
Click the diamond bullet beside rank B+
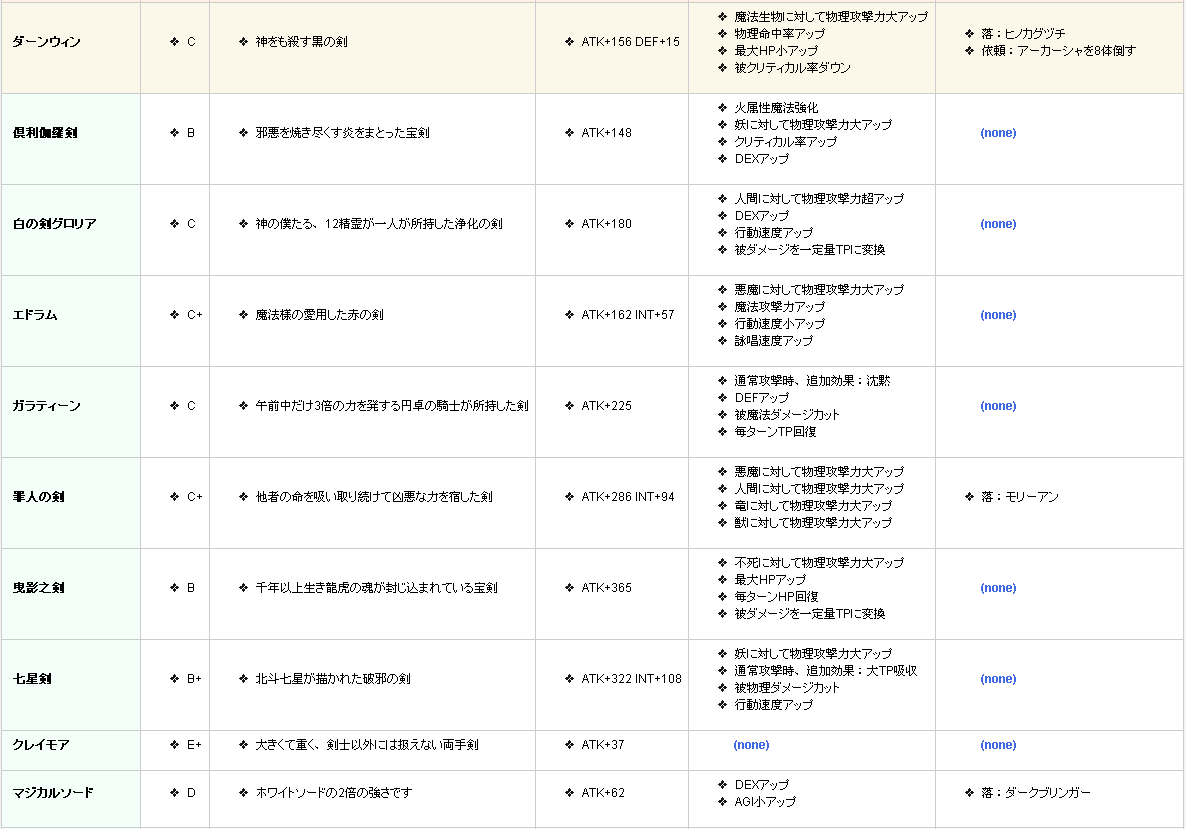pyautogui.click(x=174, y=679)
